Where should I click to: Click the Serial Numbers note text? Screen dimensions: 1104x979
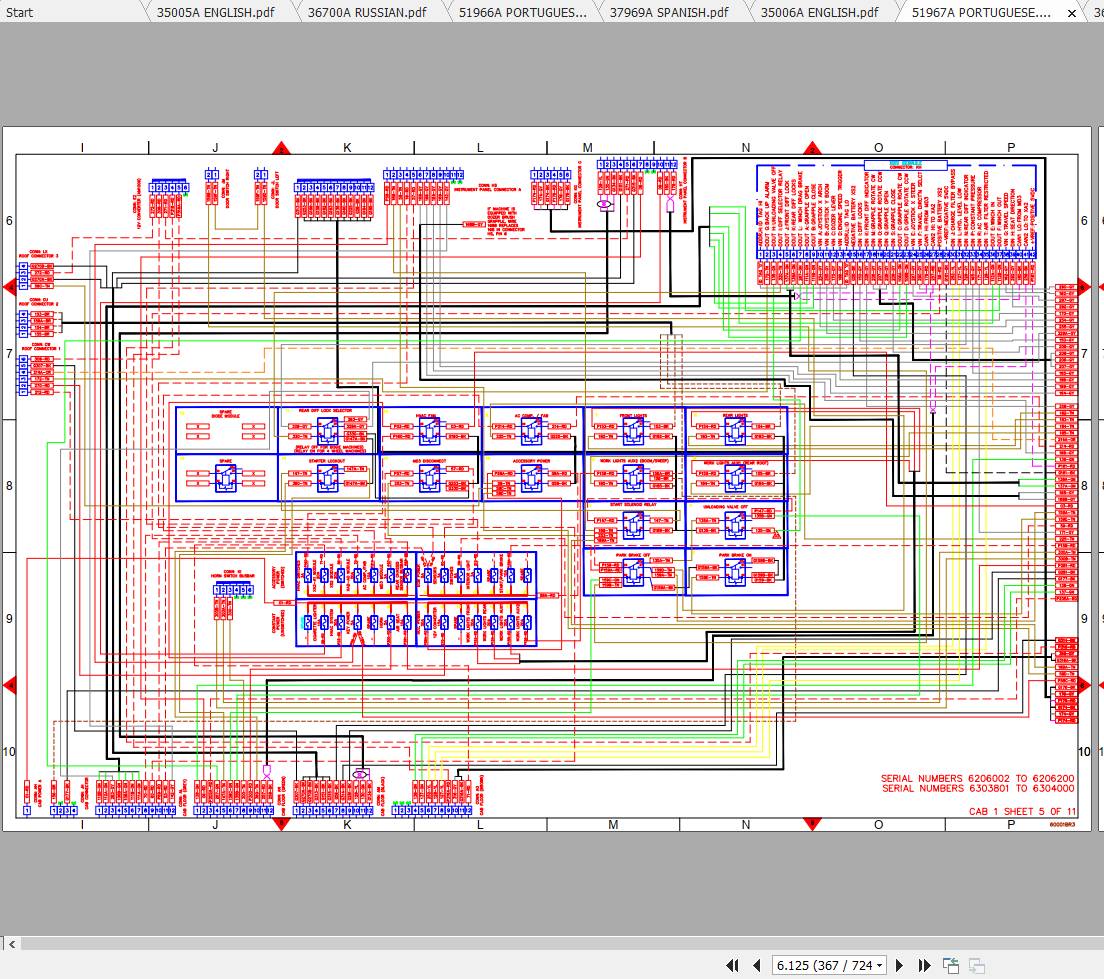point(977,783)
